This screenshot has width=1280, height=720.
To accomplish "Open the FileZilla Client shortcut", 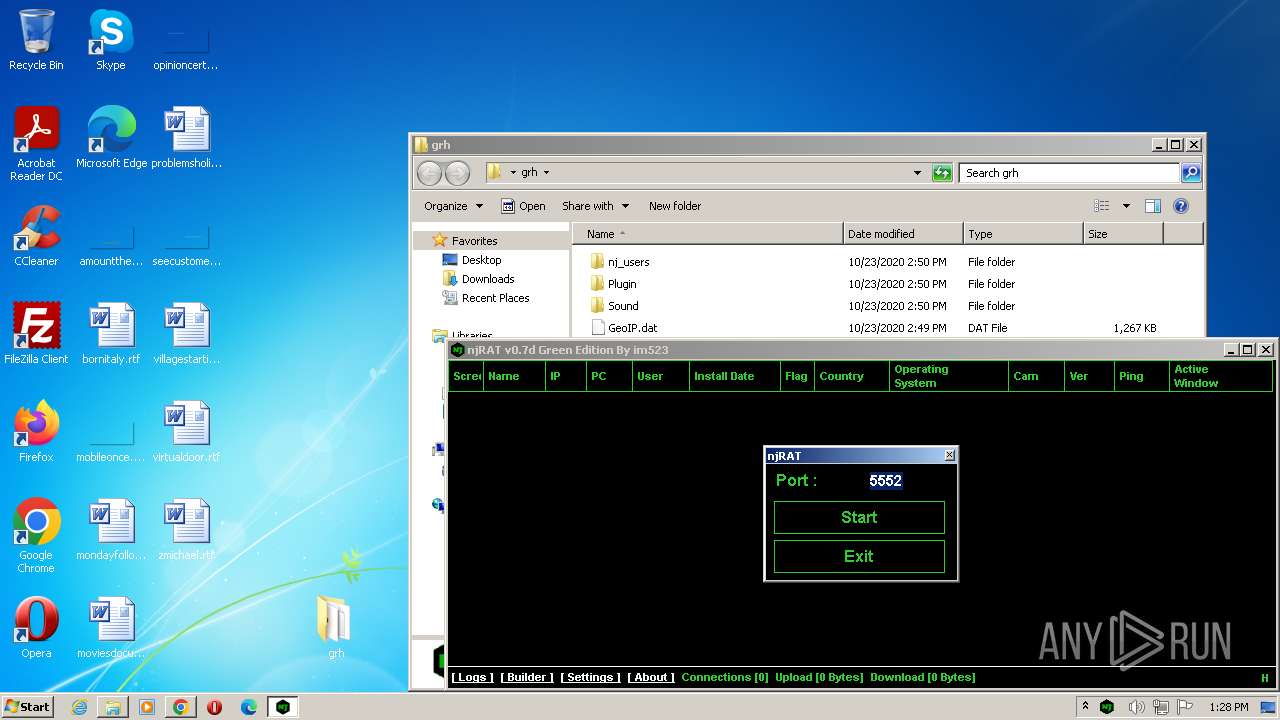I will click(36, 334).
